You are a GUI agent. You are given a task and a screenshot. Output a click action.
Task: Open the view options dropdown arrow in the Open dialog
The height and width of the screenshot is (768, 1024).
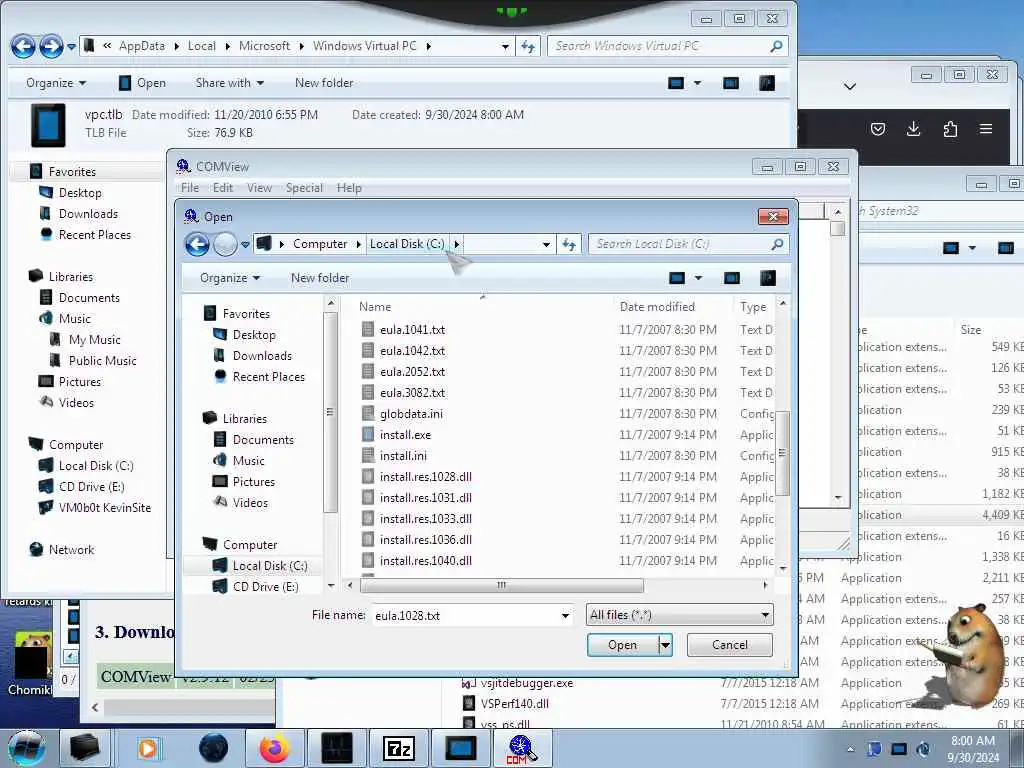[x=698, y=278]
